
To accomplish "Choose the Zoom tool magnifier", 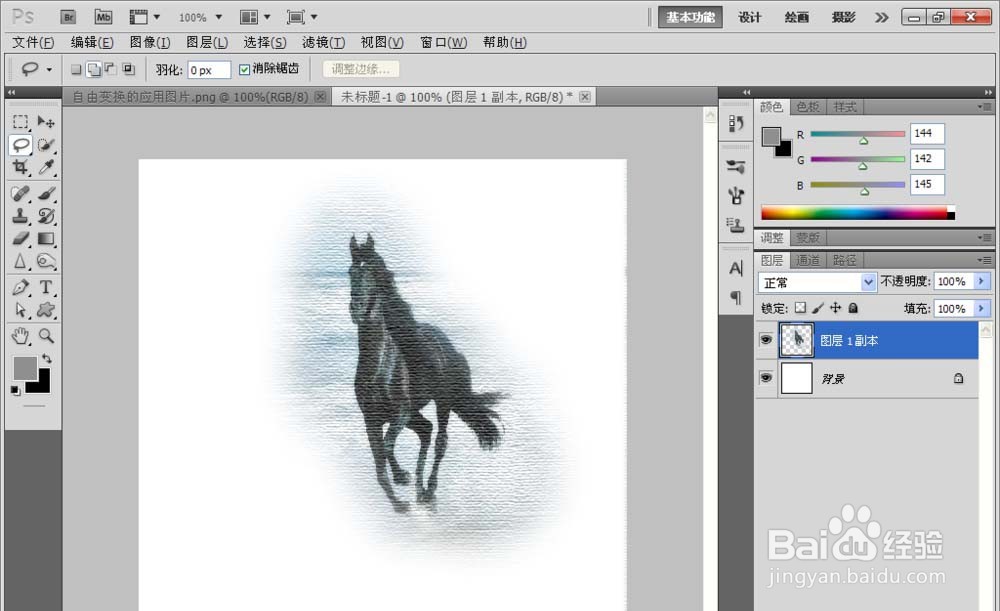I will [x=45, y=335].
